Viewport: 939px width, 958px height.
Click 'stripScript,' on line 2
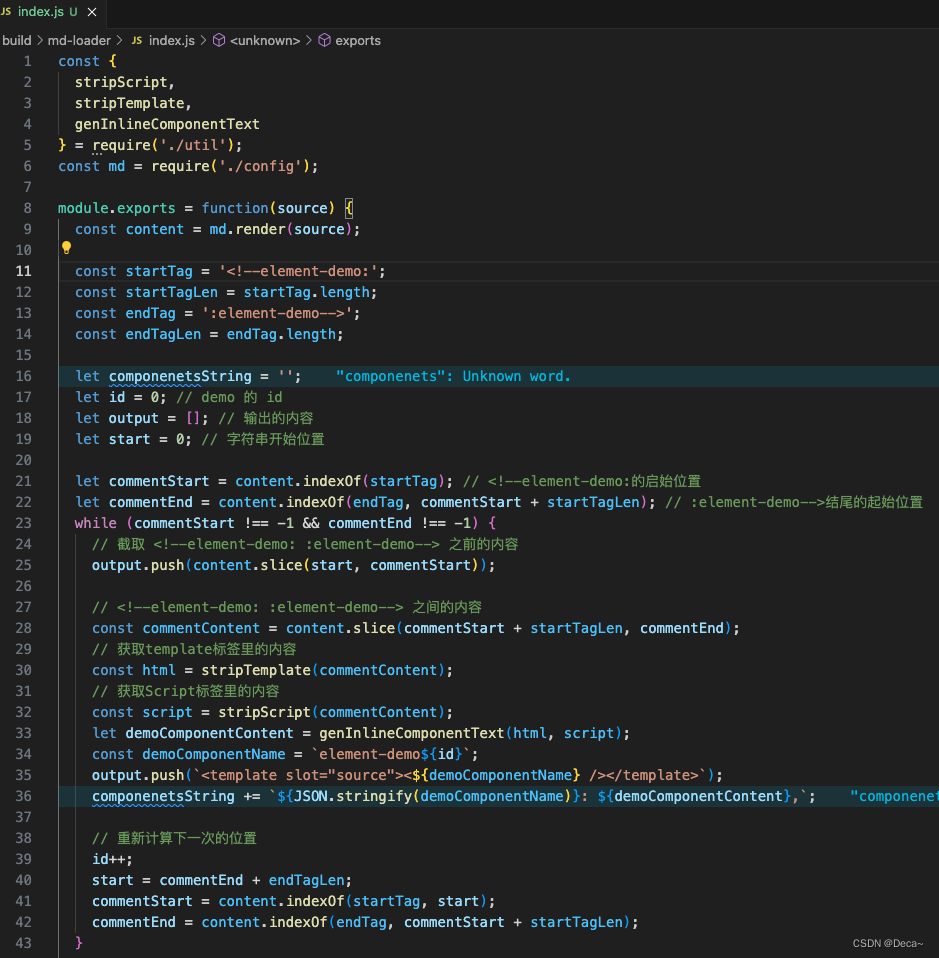[x=125, y=82]
